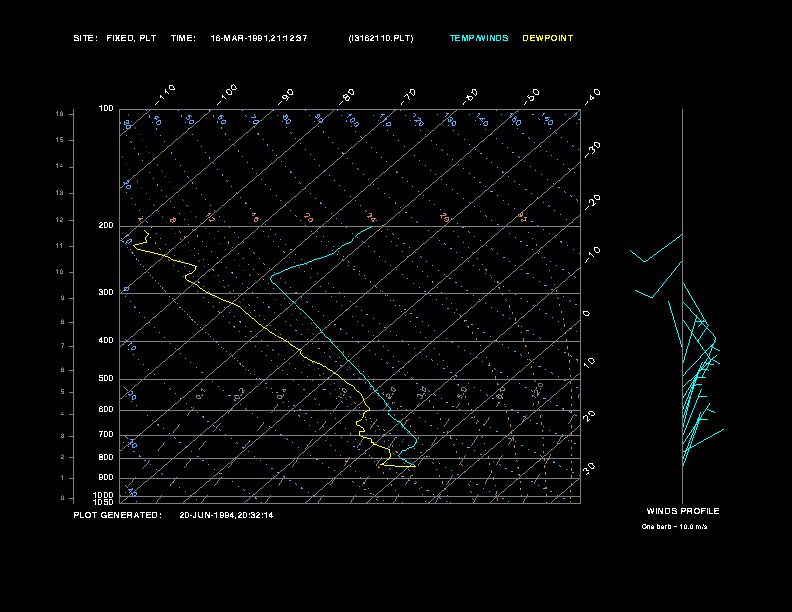Screen dimensions: 792x612
Task: Click the cyan TEMP/WINDS legend label
Action: [x=479, y=38]
